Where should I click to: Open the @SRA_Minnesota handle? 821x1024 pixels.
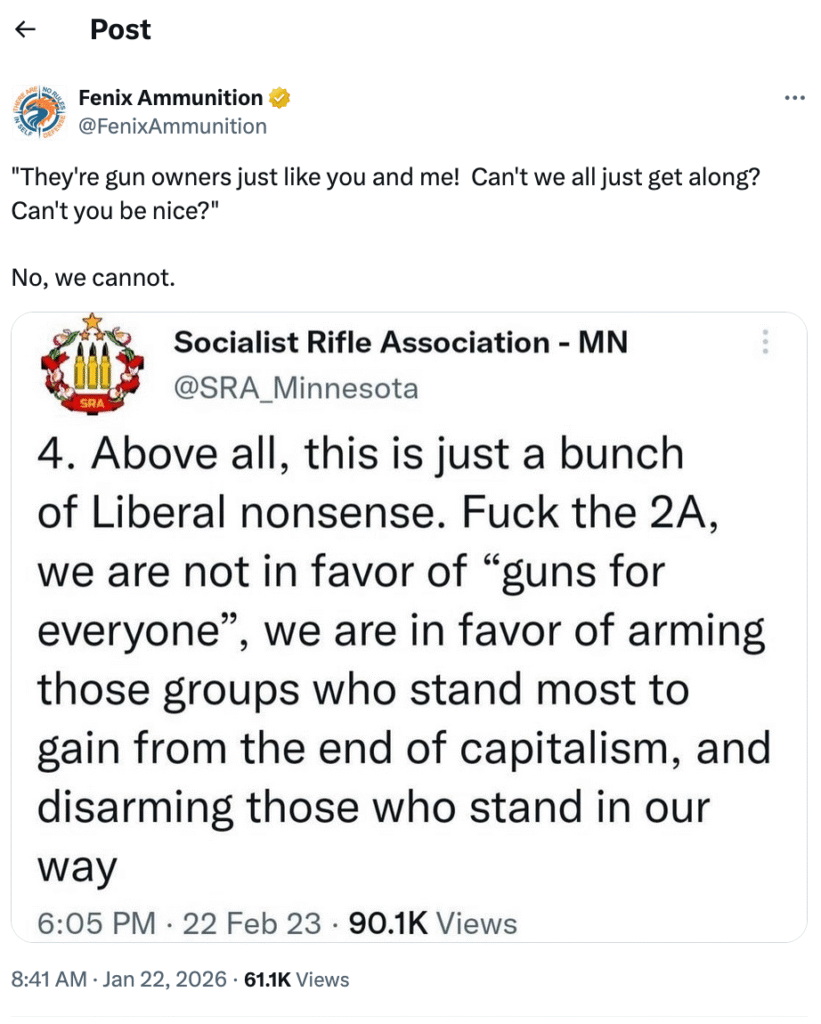click(296, 388)
